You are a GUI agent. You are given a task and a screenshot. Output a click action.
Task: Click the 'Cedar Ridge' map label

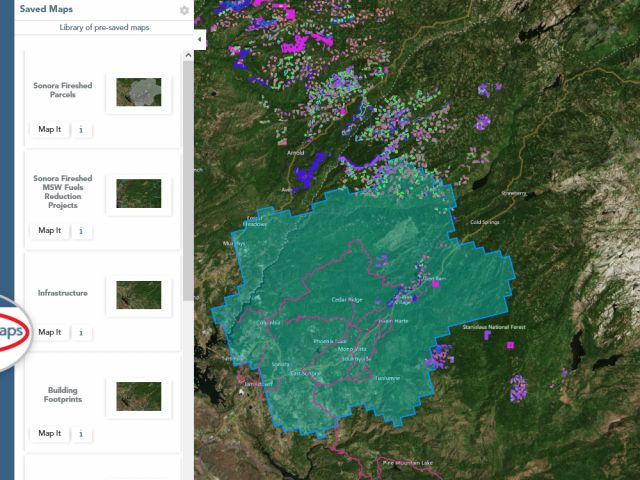[x=347, y=300]
